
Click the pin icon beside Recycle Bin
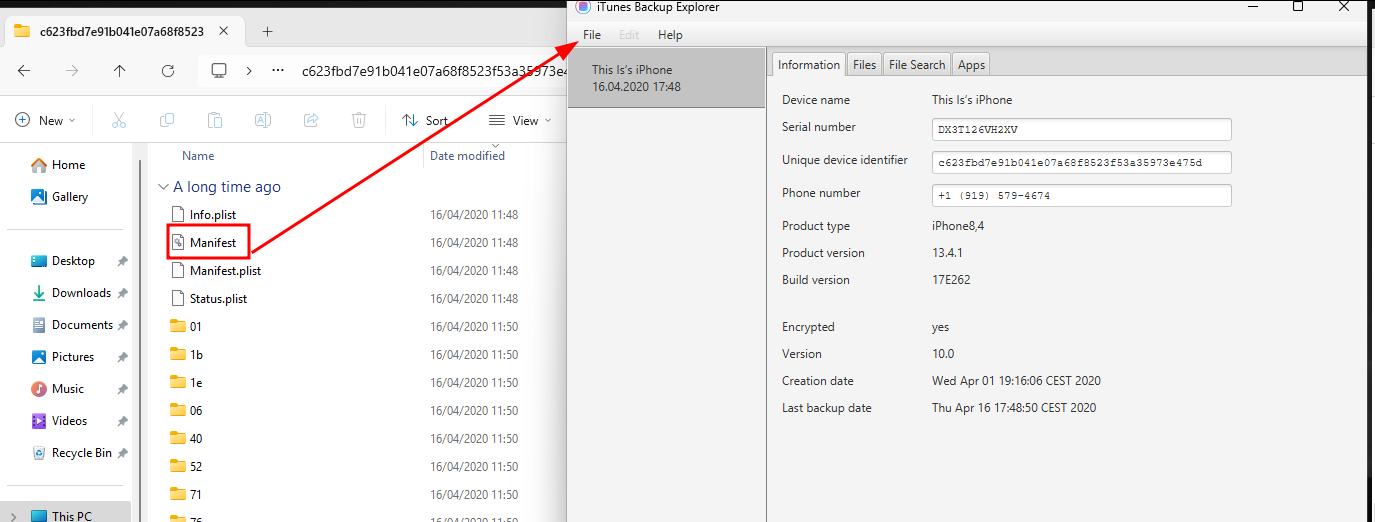coord(122,453)
